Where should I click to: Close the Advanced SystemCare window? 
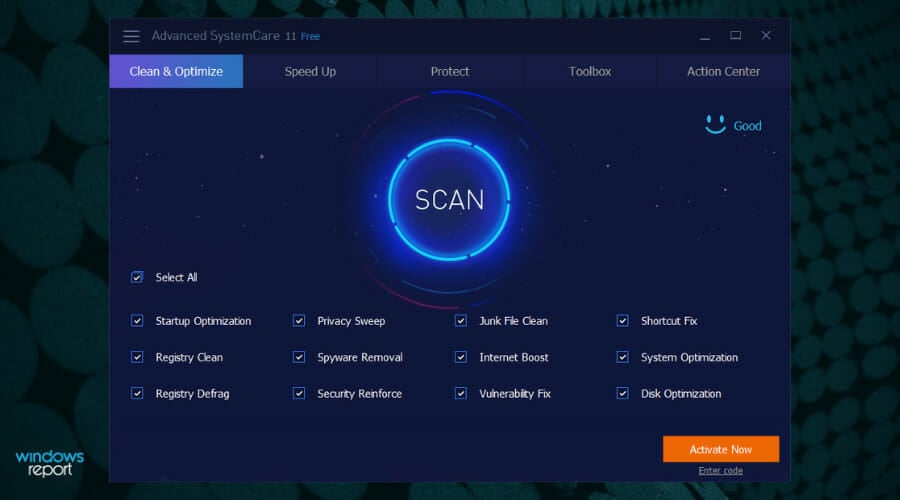pyautogui.click(x=766, y=36)
